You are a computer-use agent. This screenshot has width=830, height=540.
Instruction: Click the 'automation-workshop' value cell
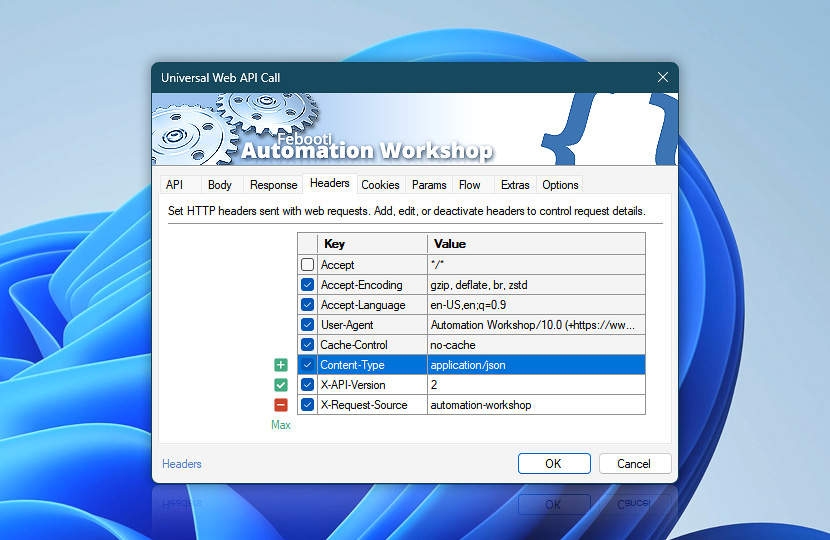[536, 405]
